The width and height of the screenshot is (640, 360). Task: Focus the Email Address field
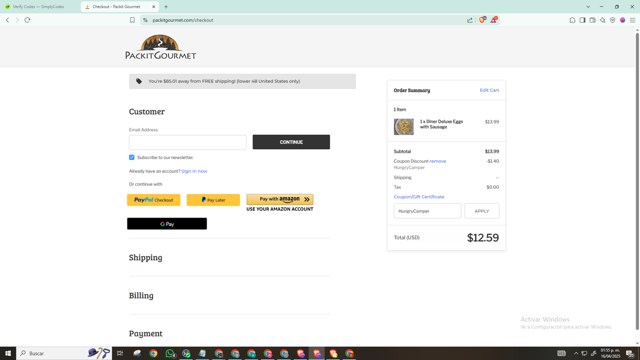187,142
